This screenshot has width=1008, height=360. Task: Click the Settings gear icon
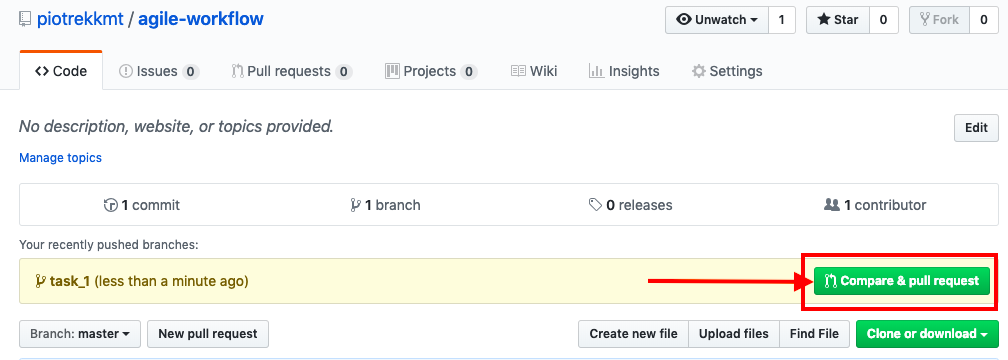pyautogui.click(x=699, y=71)
